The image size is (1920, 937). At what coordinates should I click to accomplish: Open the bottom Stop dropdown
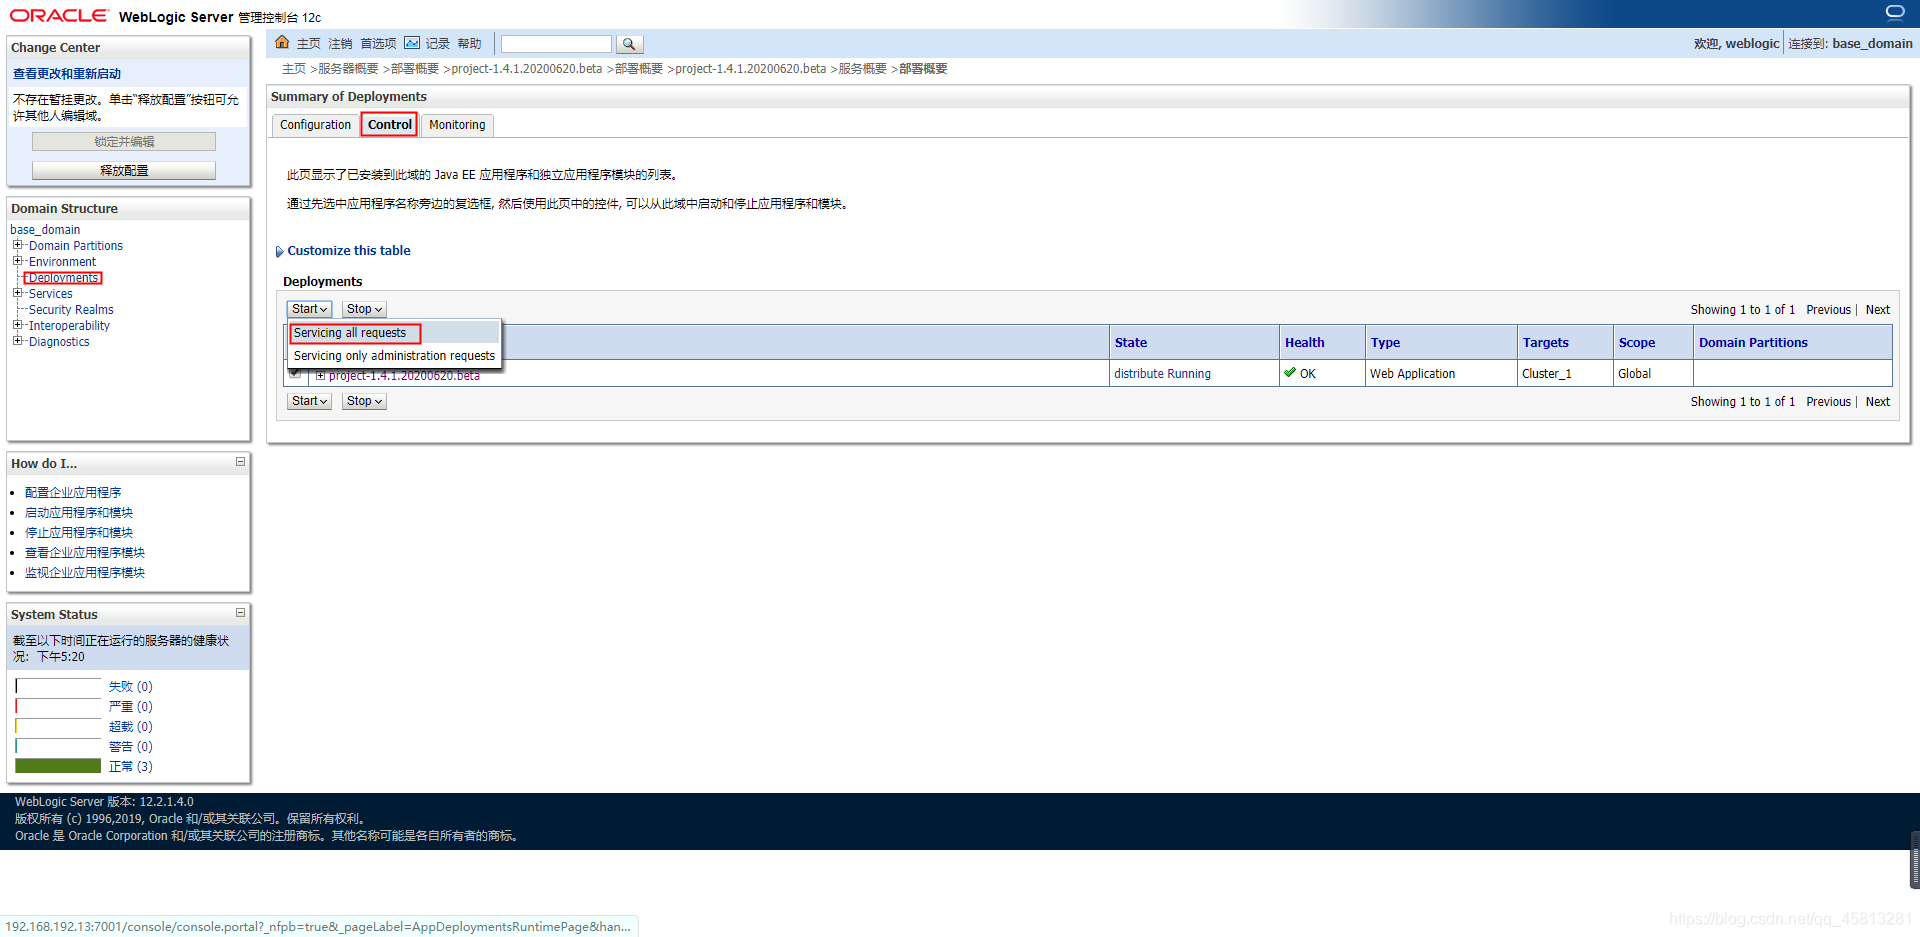pos(364,401)
